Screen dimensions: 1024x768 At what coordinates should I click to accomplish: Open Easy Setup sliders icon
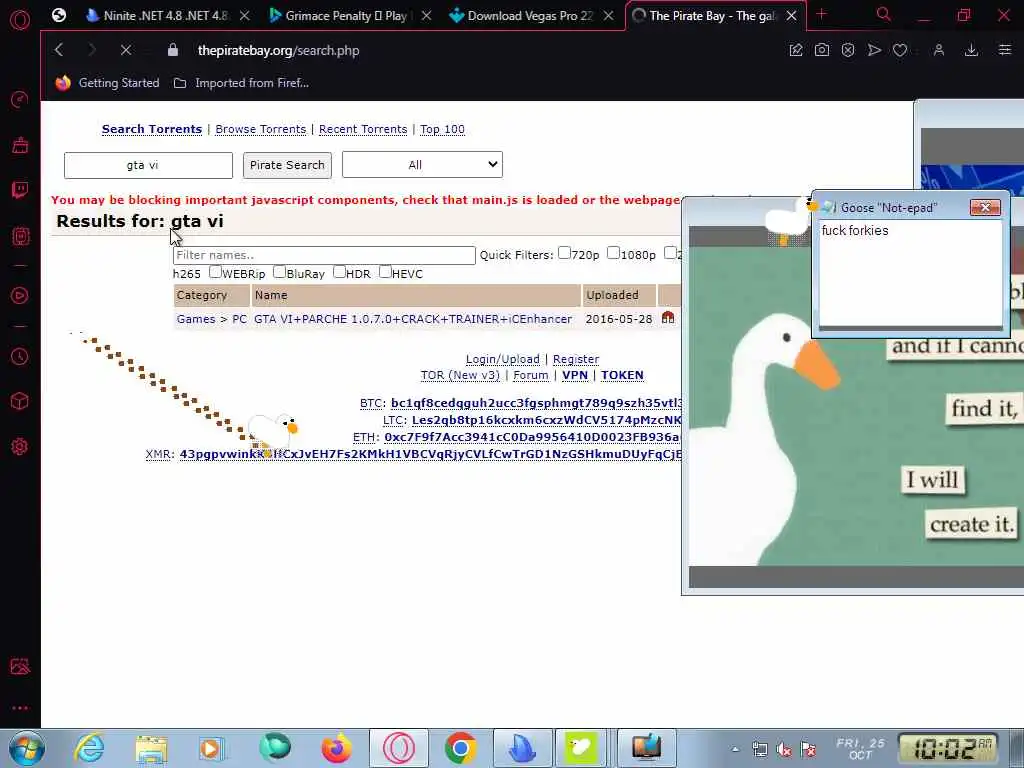(x=1004, y=50)
